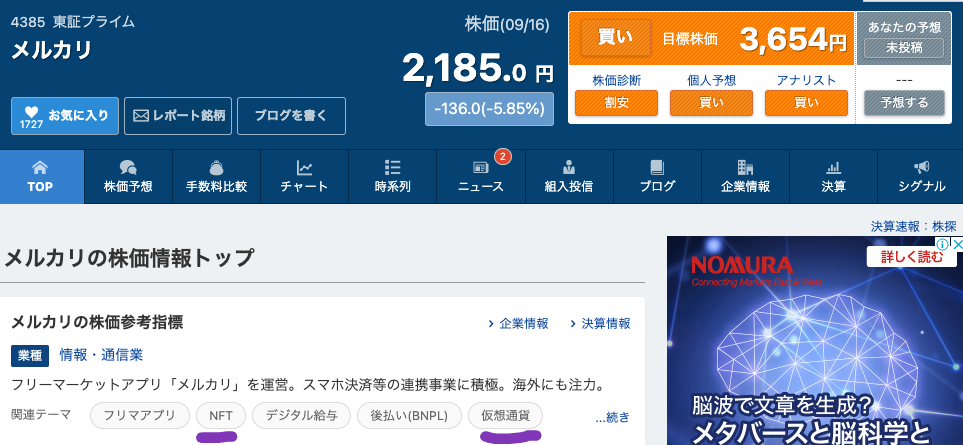
Task: Click the price change -136.0(-5.85%)
Action: coord(489,109)
